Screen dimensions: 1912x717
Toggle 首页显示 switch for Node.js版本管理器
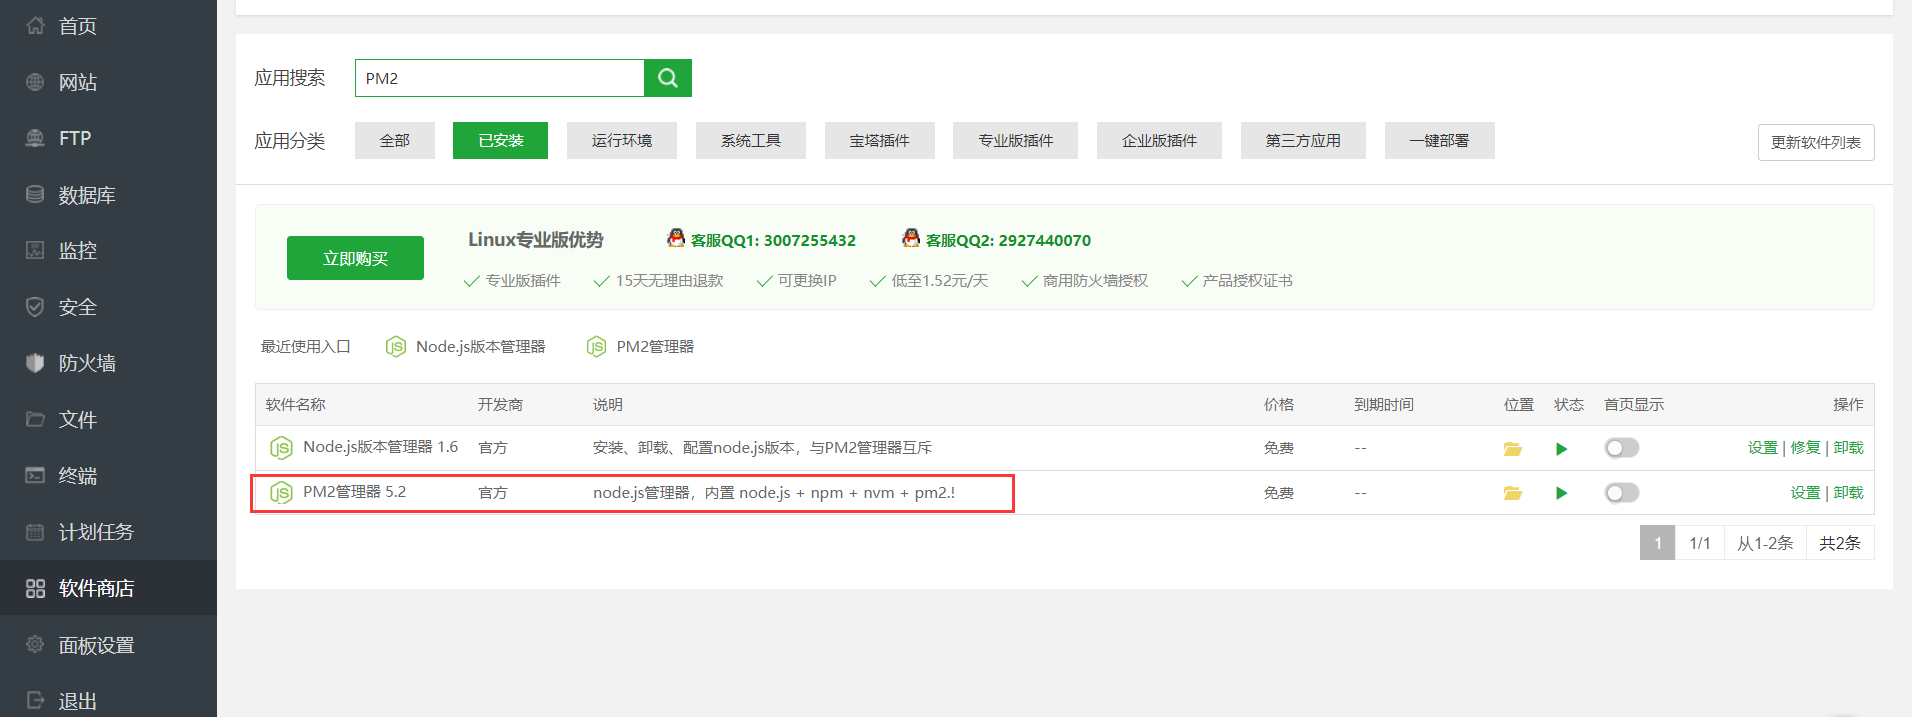click(1621, 448)
